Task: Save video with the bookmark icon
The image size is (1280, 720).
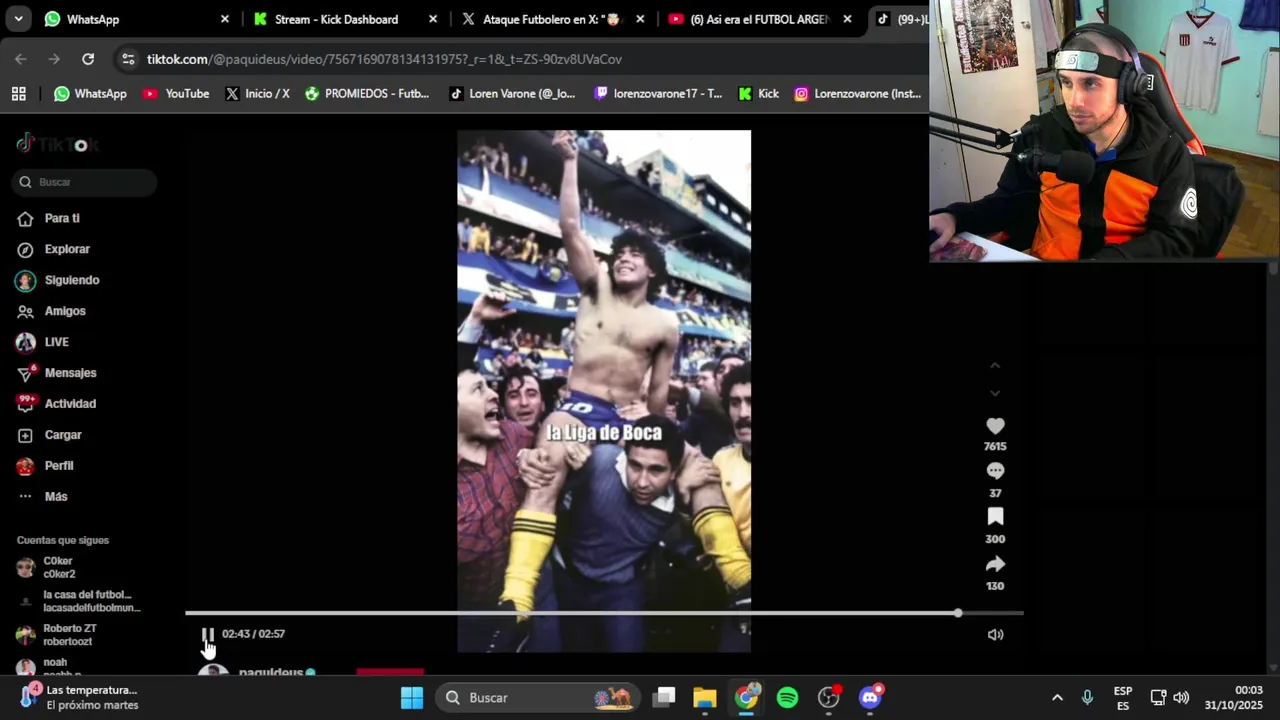Action: (x=995, y=517)
